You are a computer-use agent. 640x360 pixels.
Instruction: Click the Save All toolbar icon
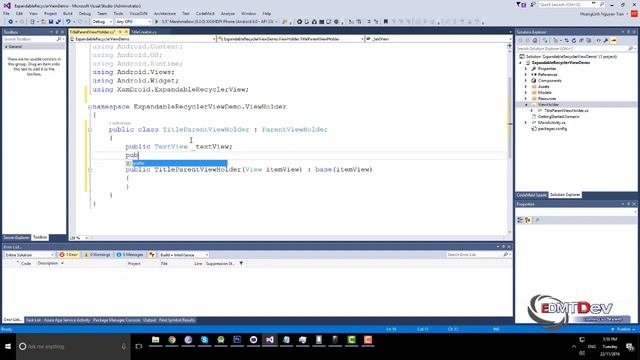(x=58, y=22)
